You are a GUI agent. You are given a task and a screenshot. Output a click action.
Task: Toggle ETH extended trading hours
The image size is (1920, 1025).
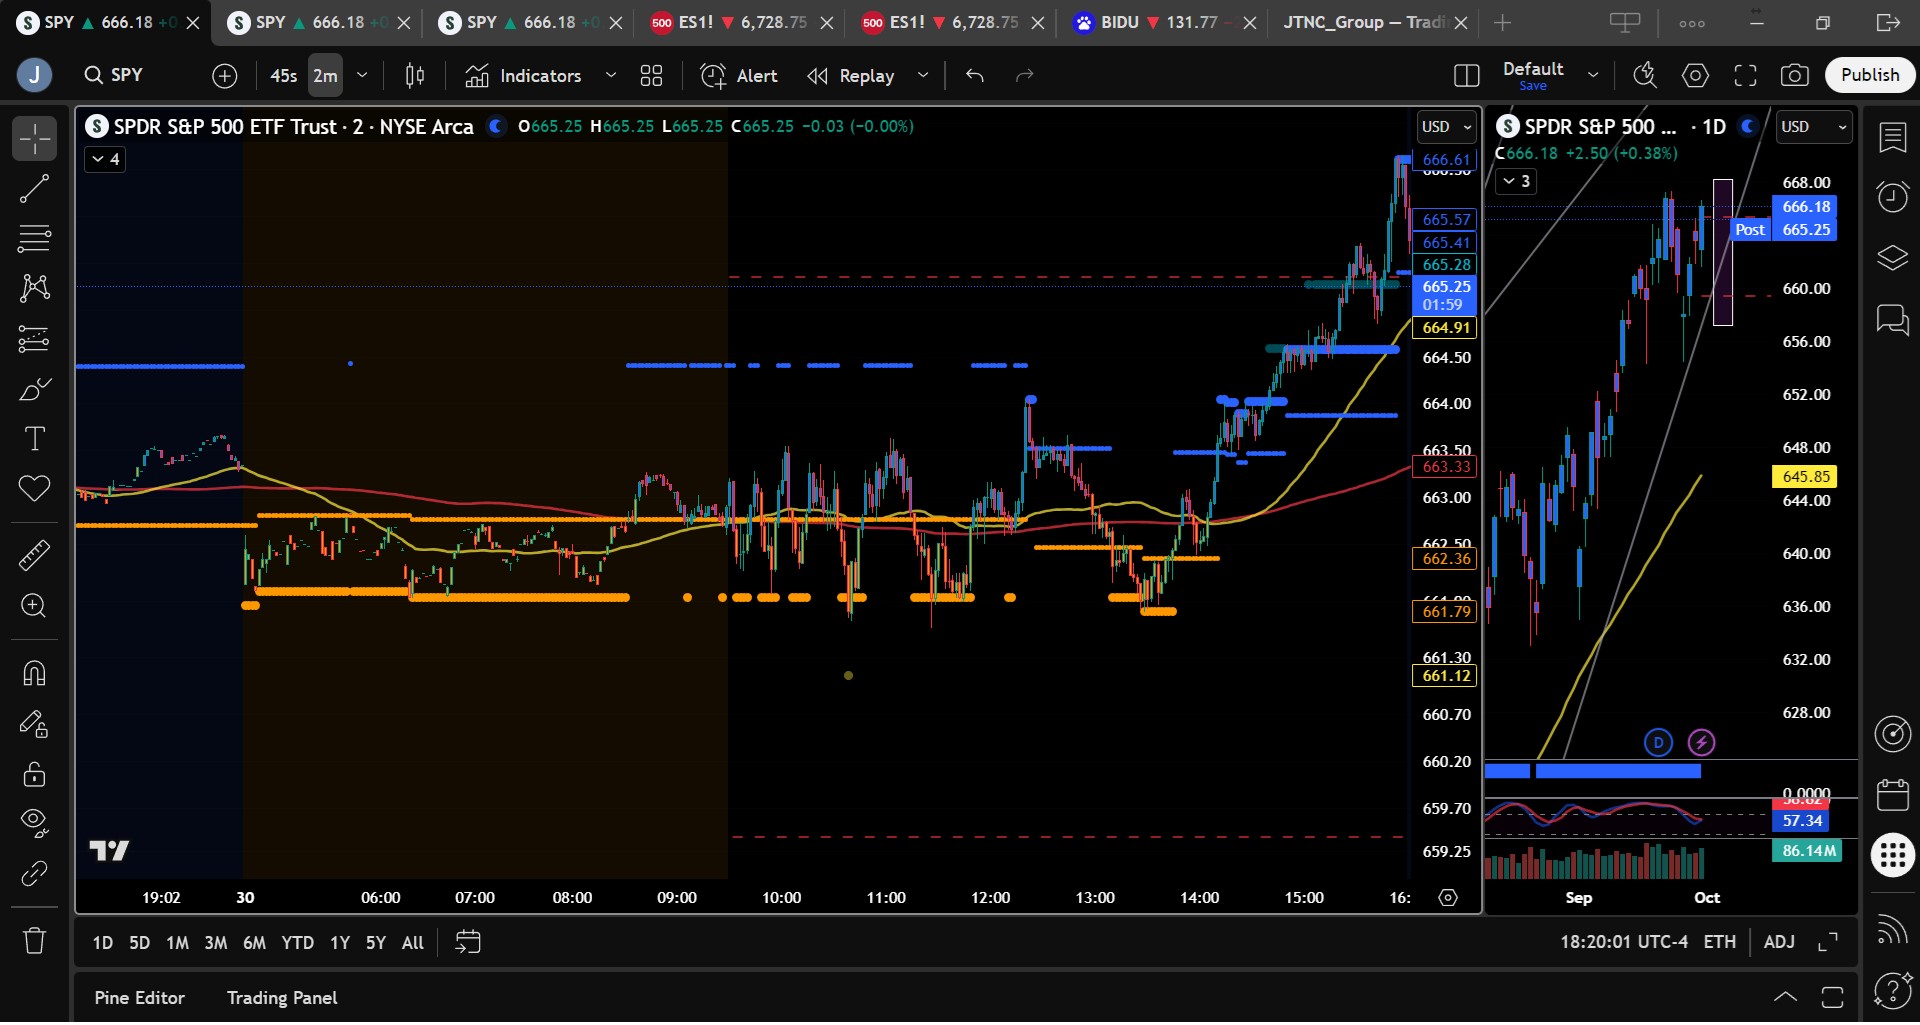(x=1720, y=942)
